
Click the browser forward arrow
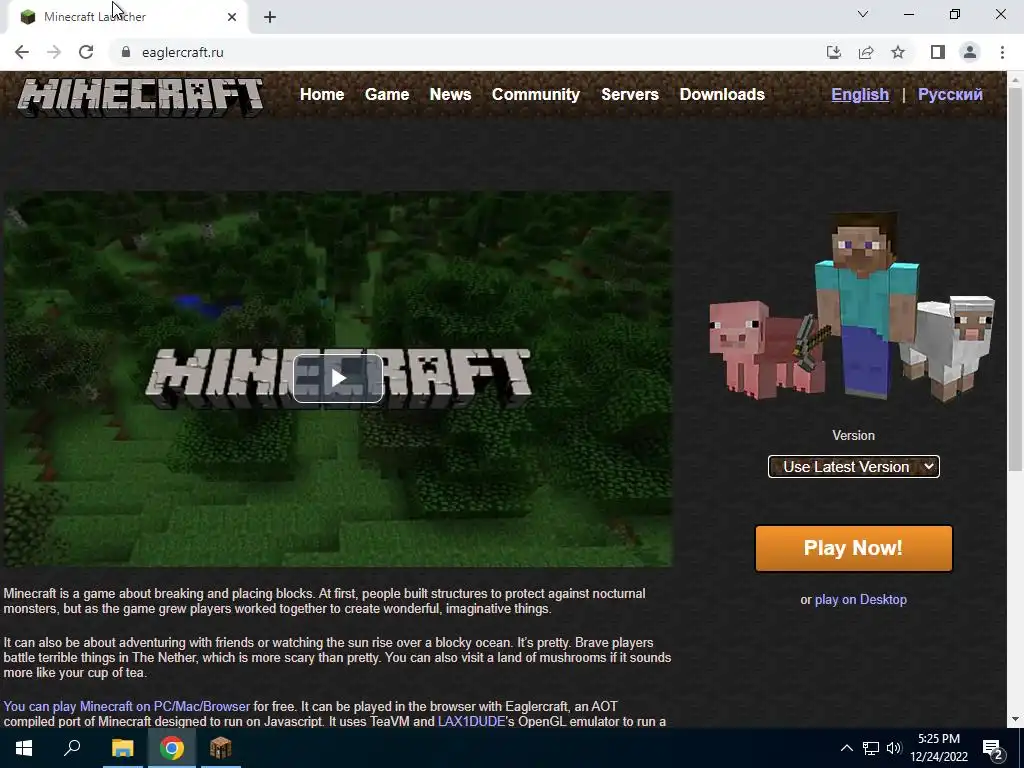(54, 52)
